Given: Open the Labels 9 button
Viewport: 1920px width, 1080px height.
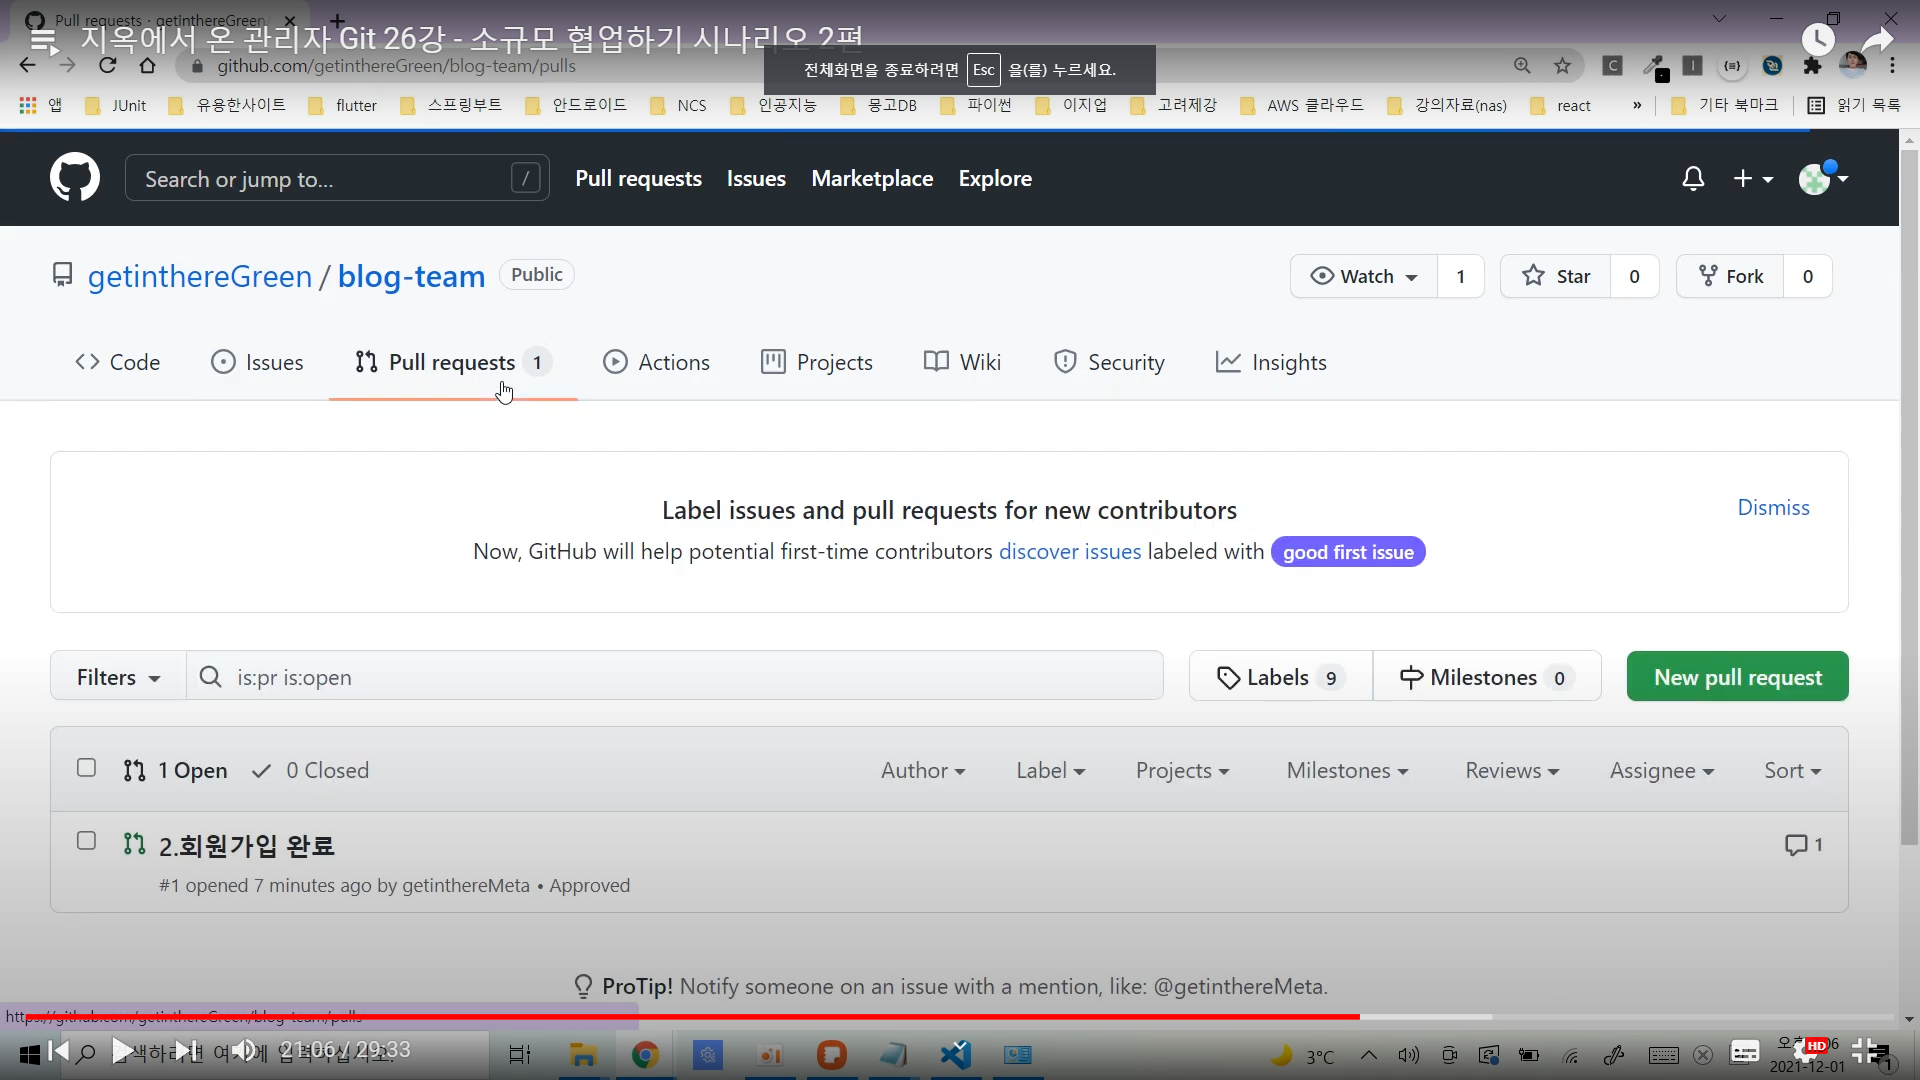Looking at the screenshot, I should 1280,677.
